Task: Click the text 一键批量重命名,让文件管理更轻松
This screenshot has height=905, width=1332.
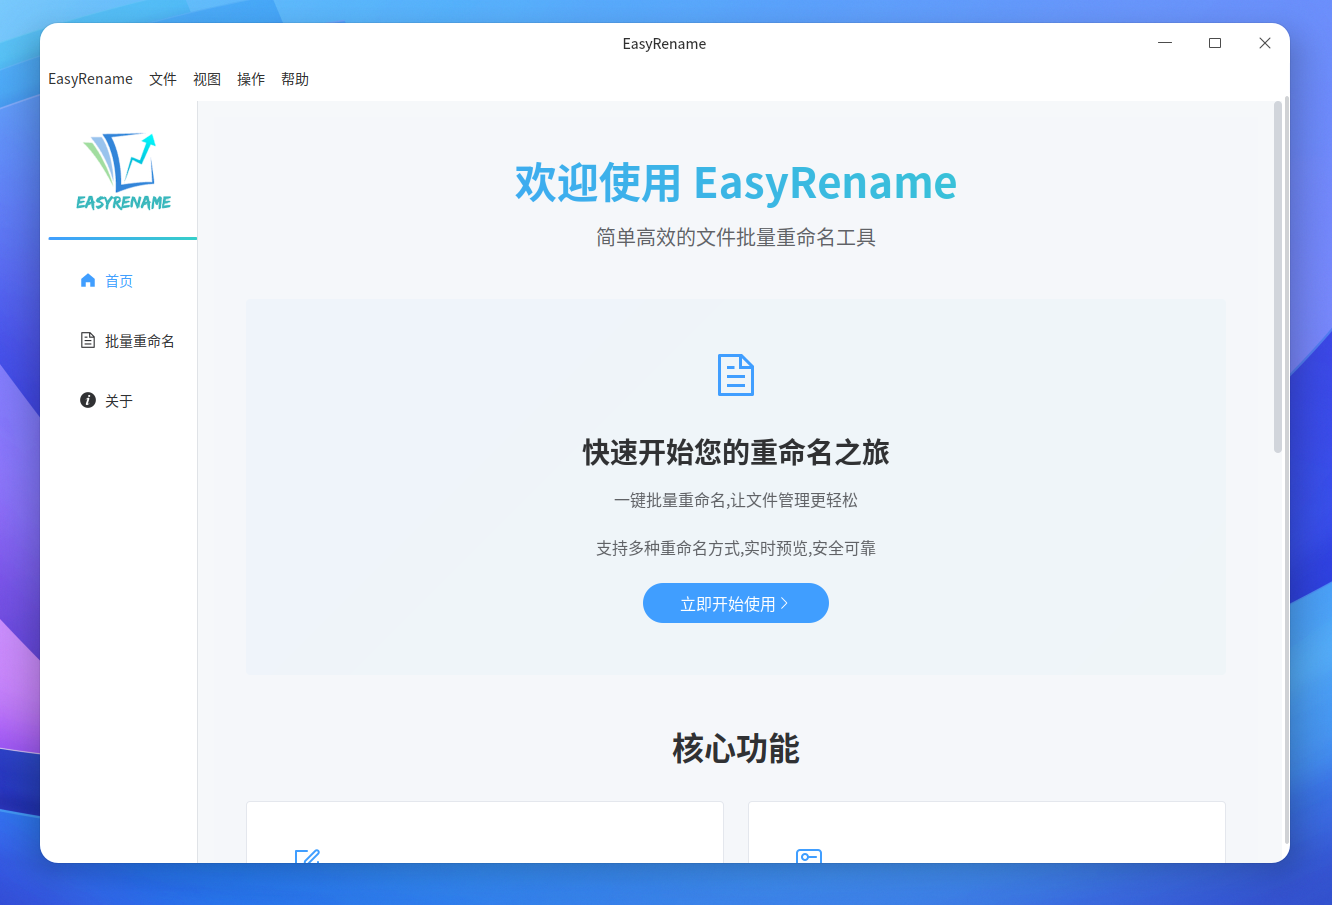Action: (x=736, y=500)
